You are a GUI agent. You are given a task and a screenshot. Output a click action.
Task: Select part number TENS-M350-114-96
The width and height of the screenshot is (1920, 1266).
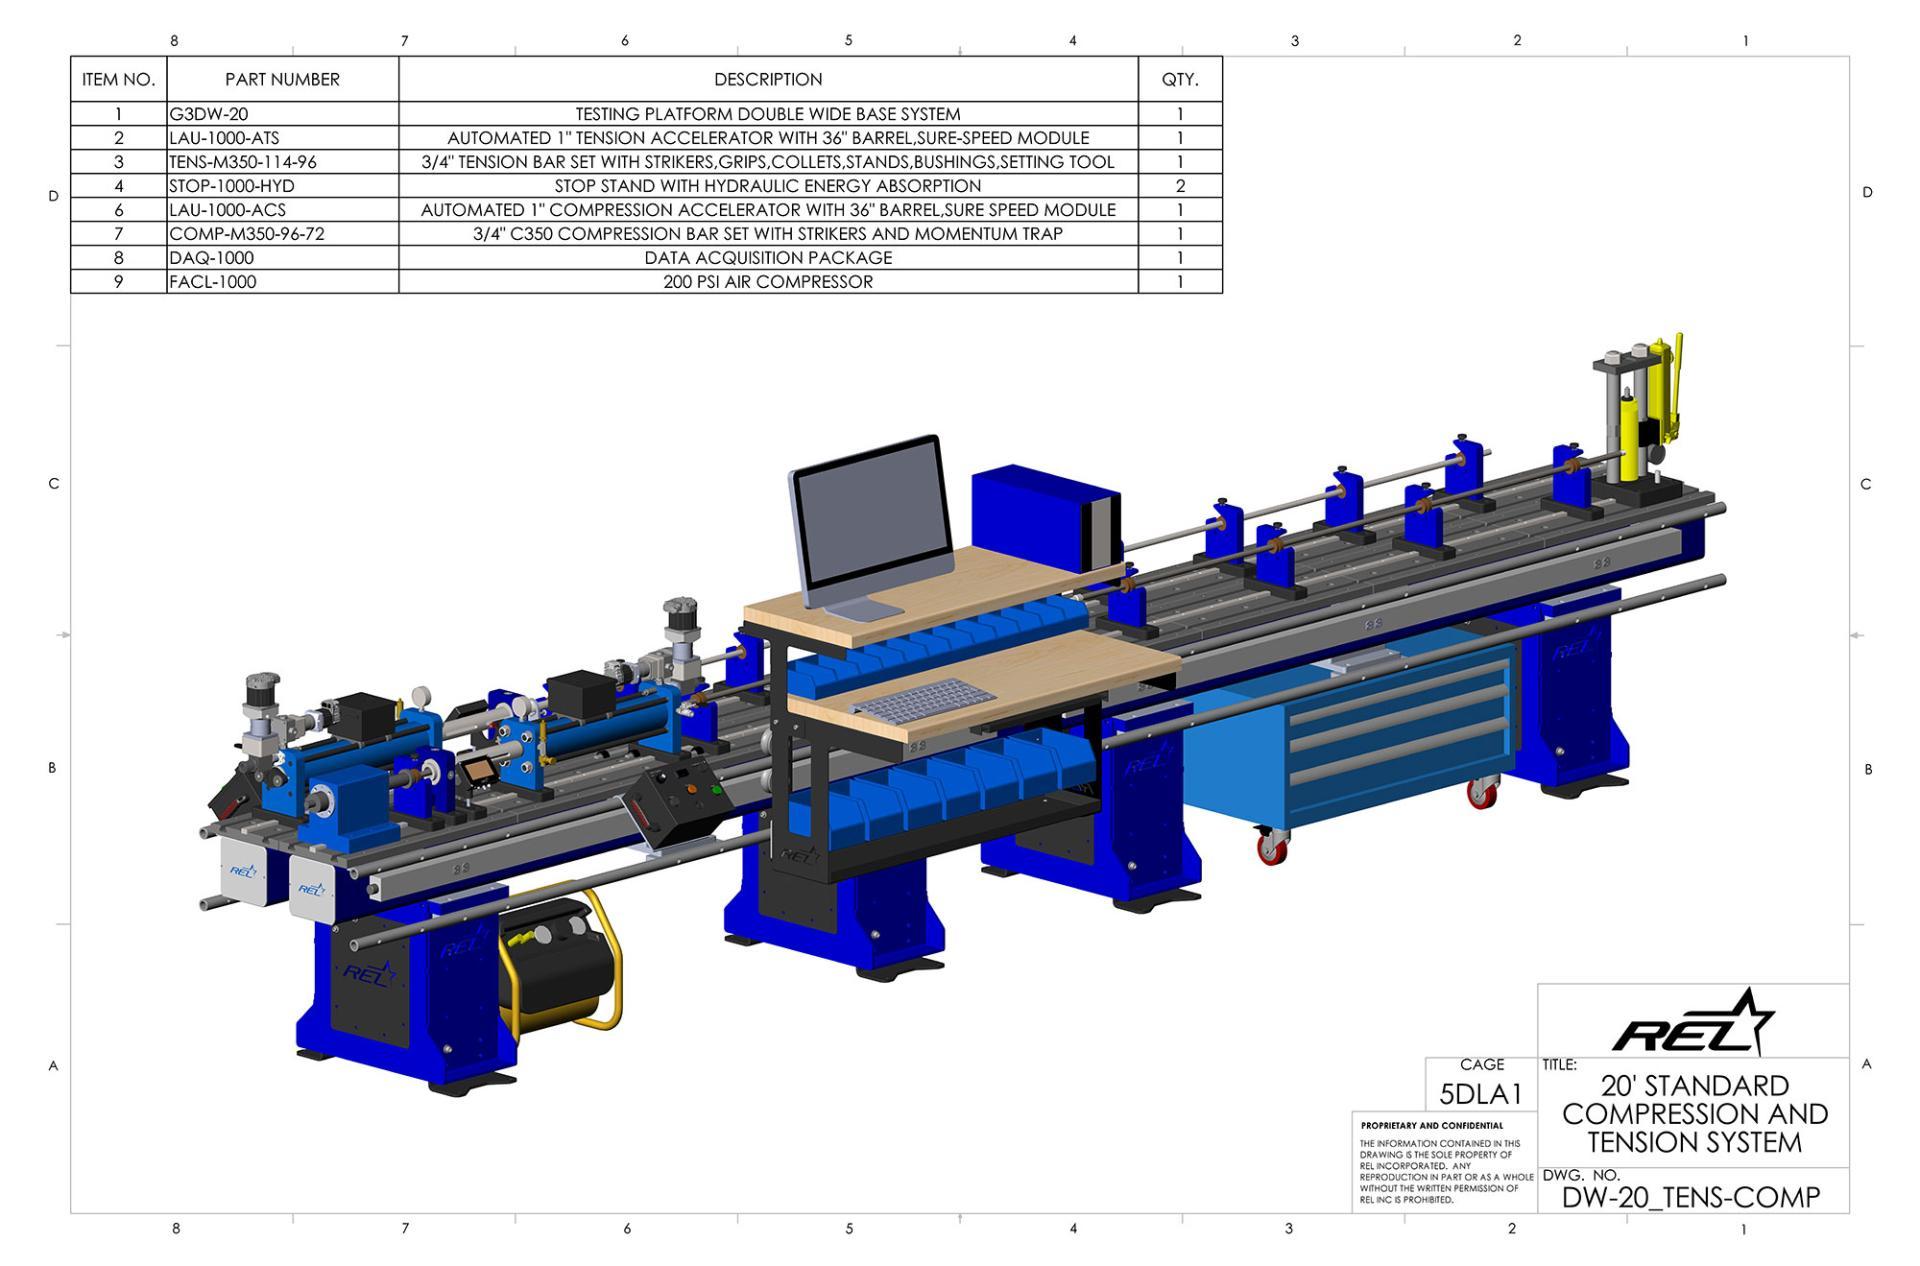coord(282,162)
